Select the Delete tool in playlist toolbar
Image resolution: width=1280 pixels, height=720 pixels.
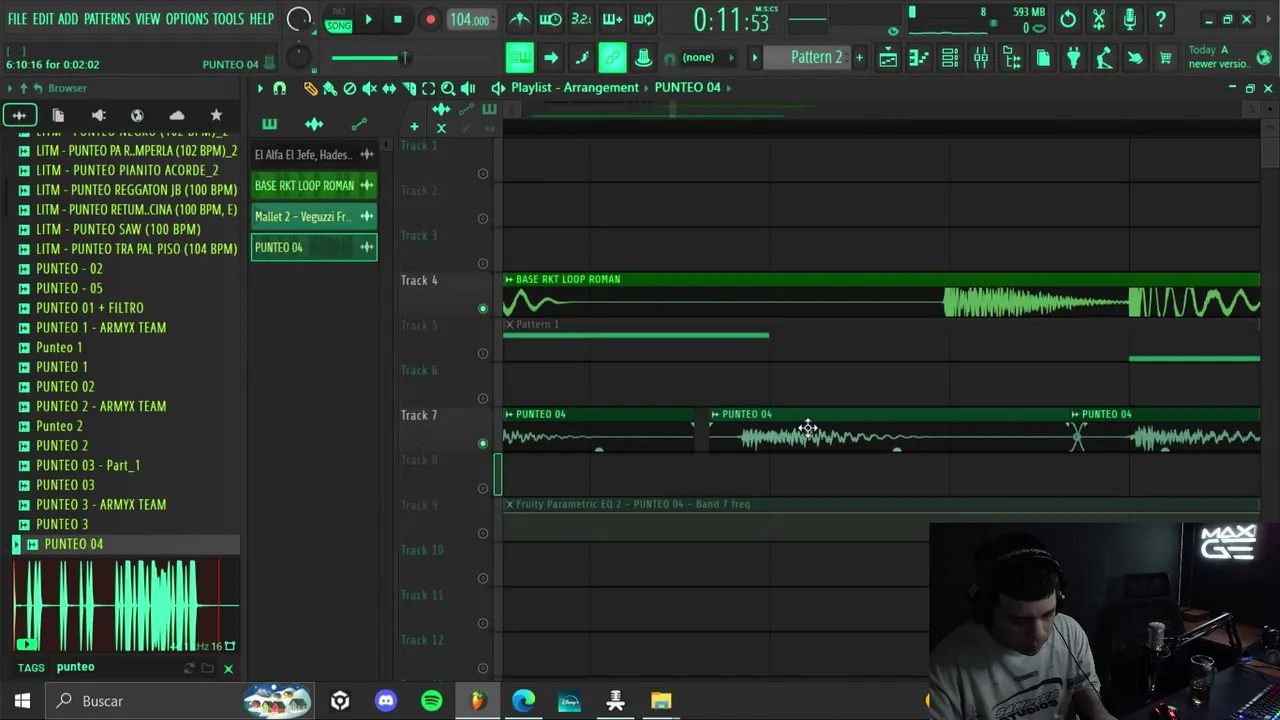tap(350, 88)
